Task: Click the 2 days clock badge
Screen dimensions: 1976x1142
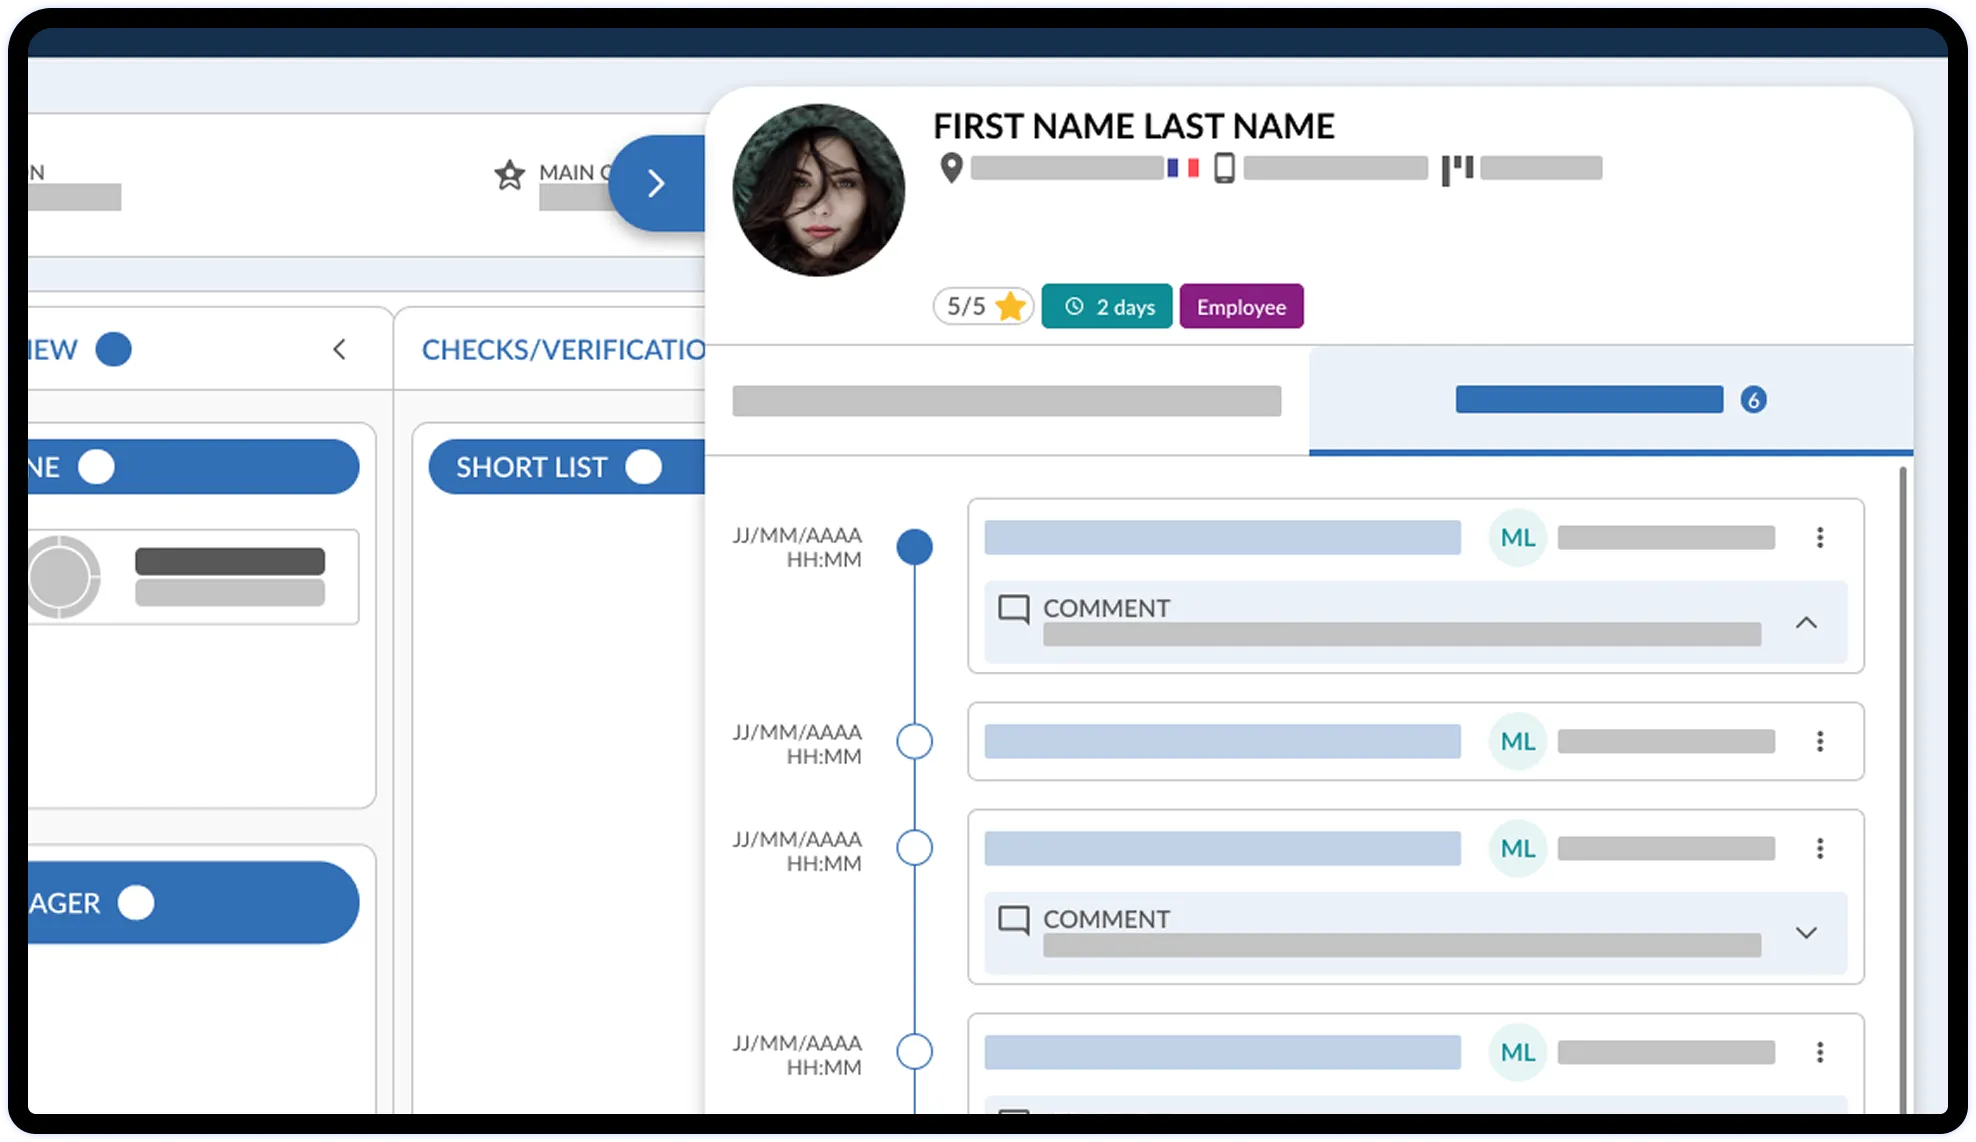Action: pos(1107,306)
